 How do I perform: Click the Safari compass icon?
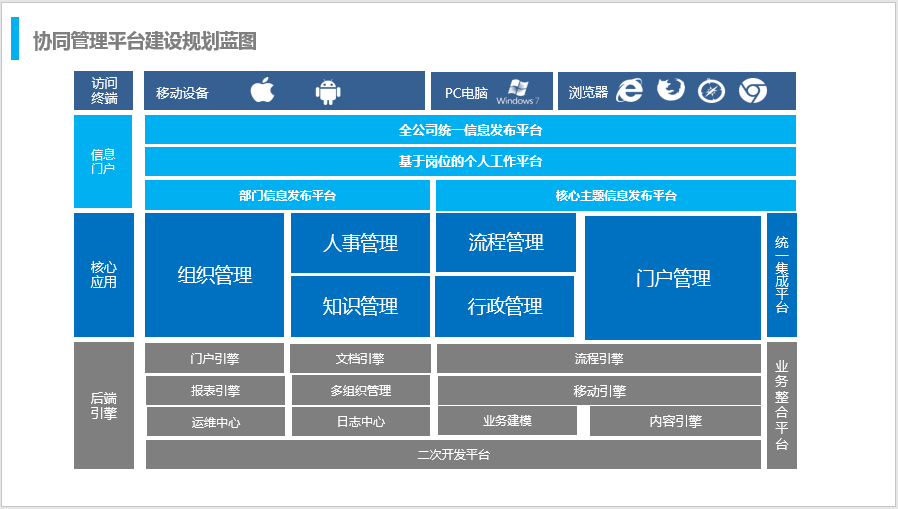(711, 91)
